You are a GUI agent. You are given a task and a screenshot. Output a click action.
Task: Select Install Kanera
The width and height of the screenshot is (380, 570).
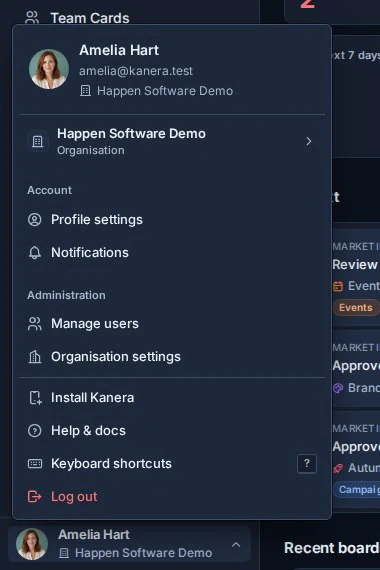pyautogui.click(x=172, y=398)
